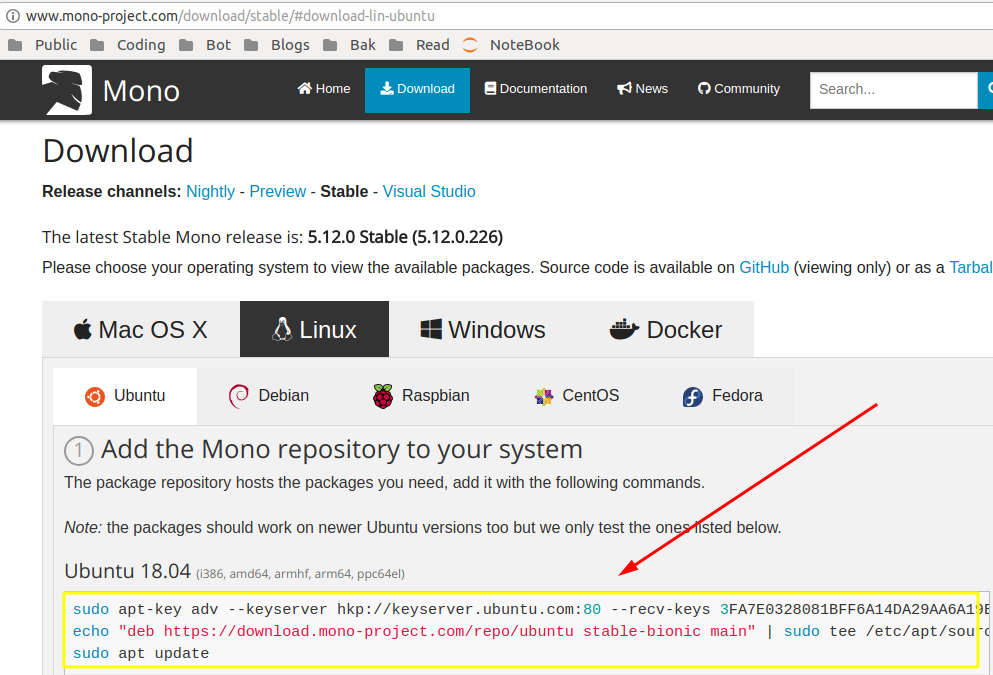
Task: Select Download in the navbar
Action: coord(417,90)
